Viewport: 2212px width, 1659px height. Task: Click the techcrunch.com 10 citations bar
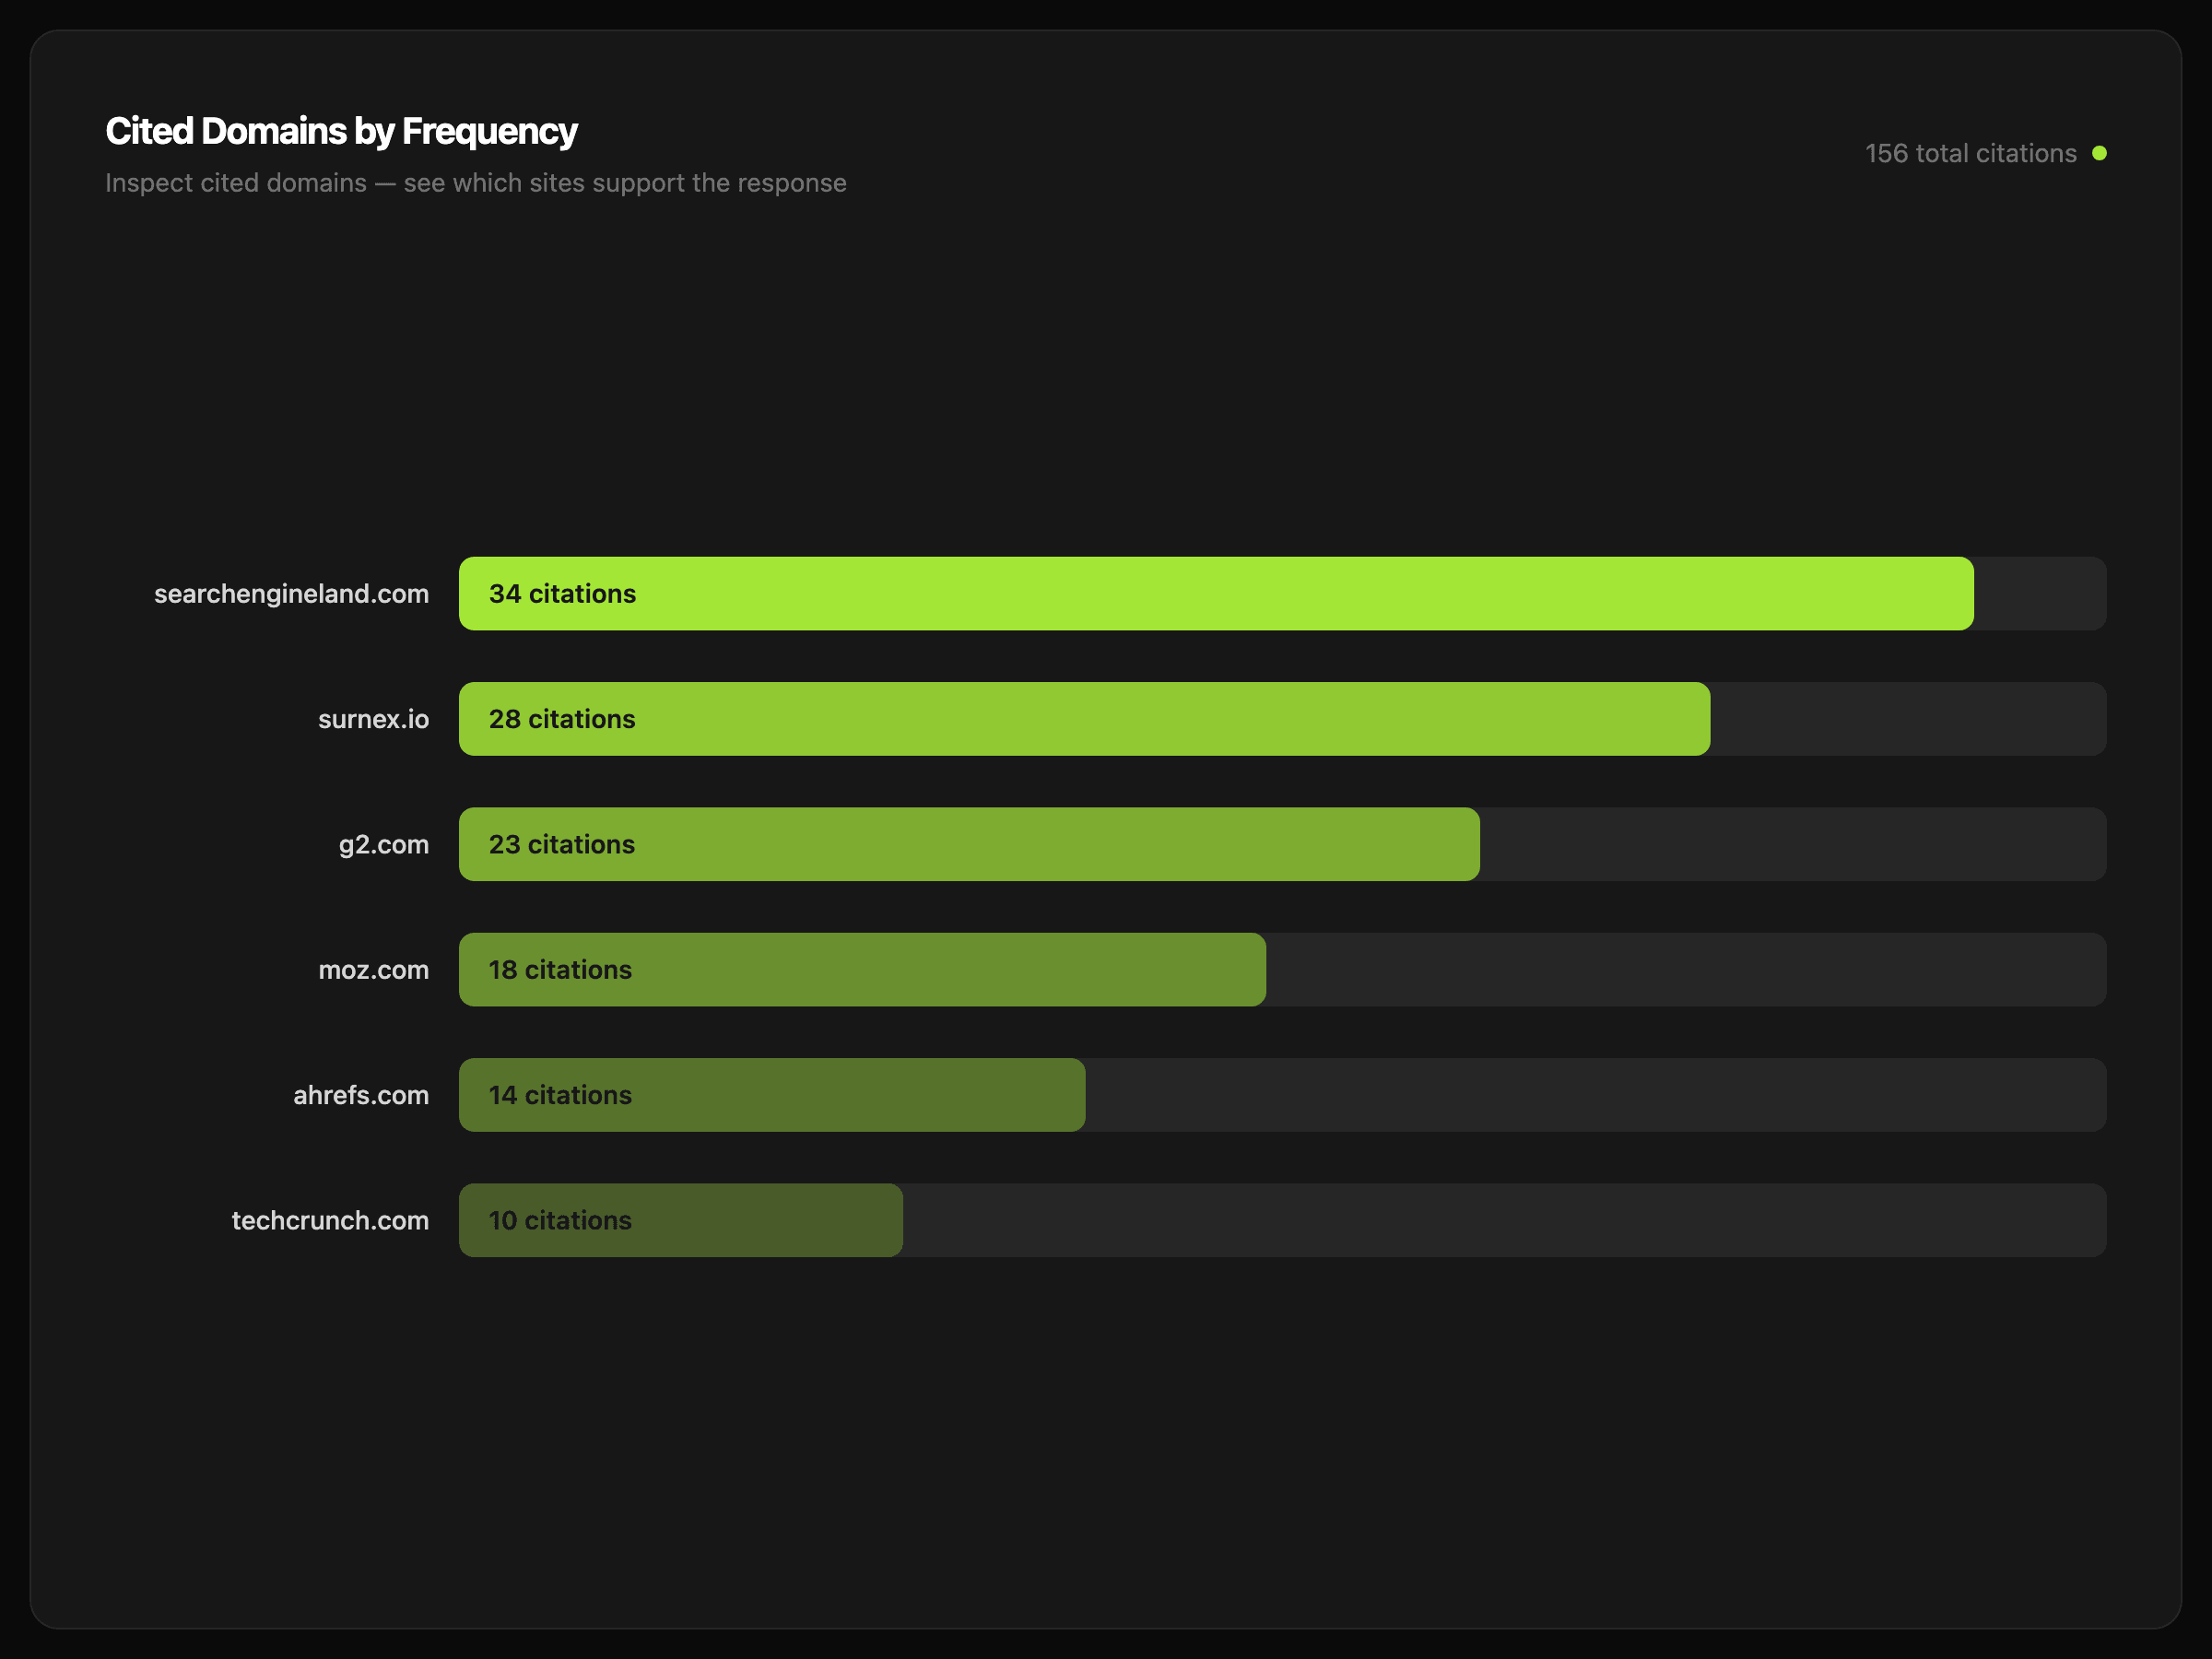click(681, 1220)
